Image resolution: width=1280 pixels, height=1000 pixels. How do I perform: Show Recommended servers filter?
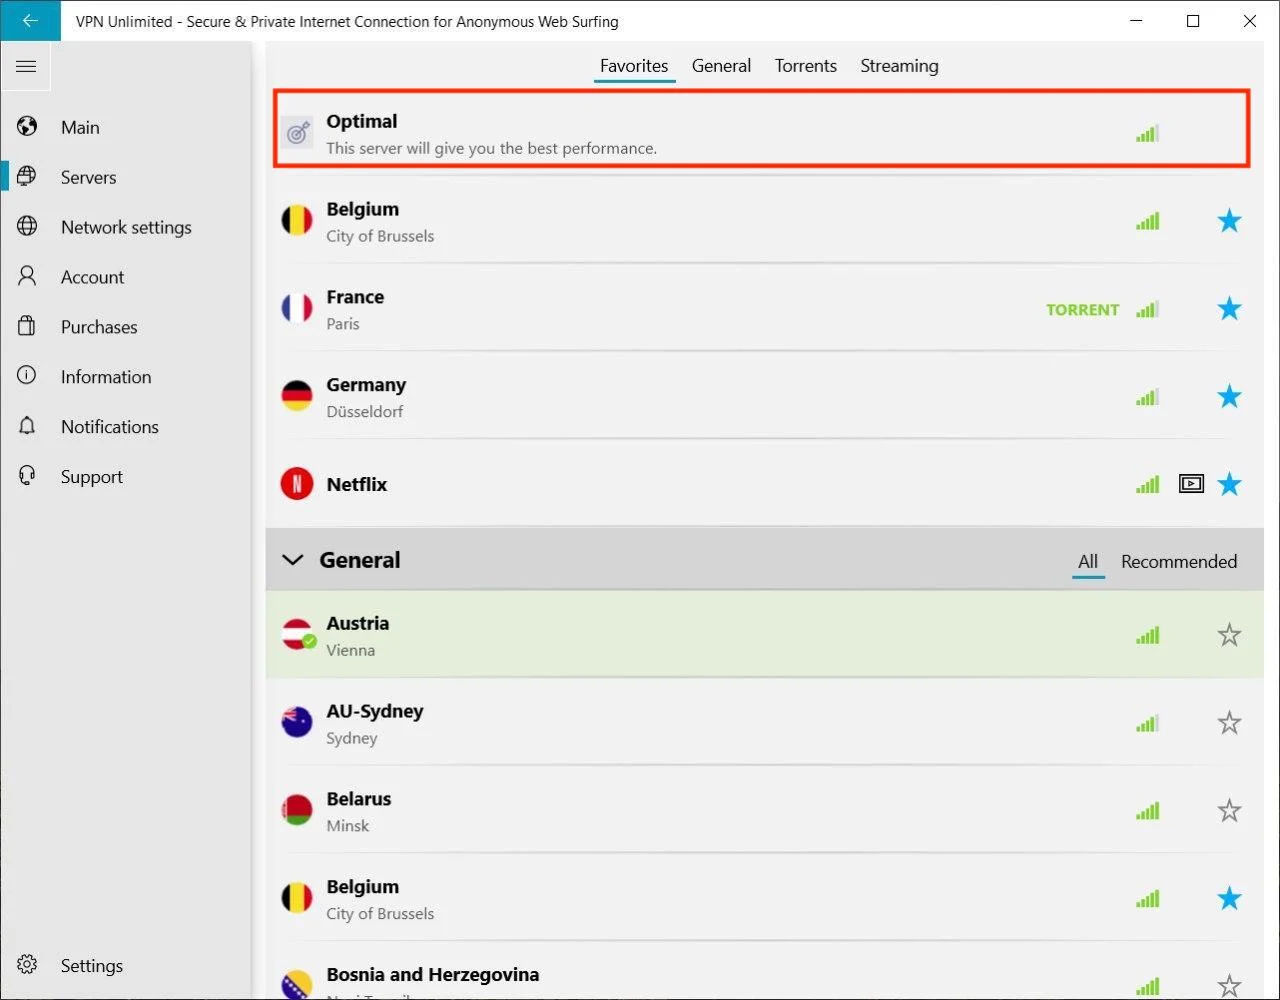(1178, 561)
